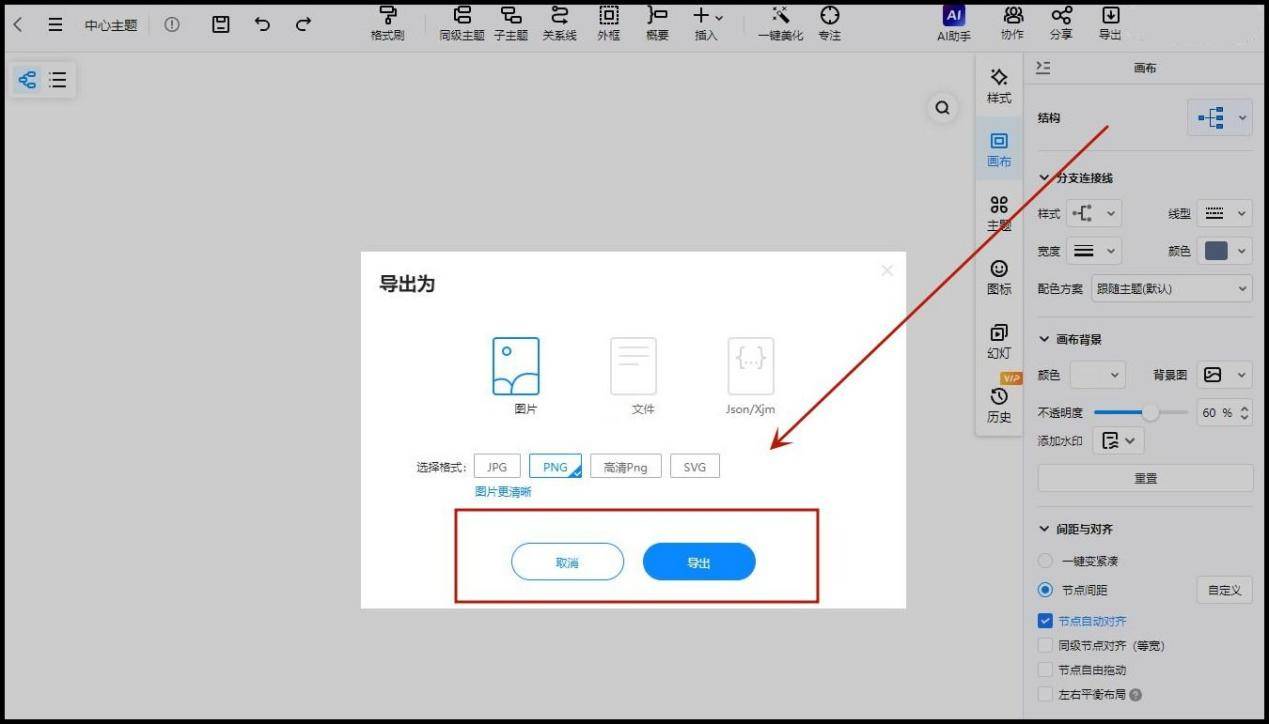Screen dimensions: 1269x724
Task: Open the 画布 canvas tab
Action: coord(999,150)
